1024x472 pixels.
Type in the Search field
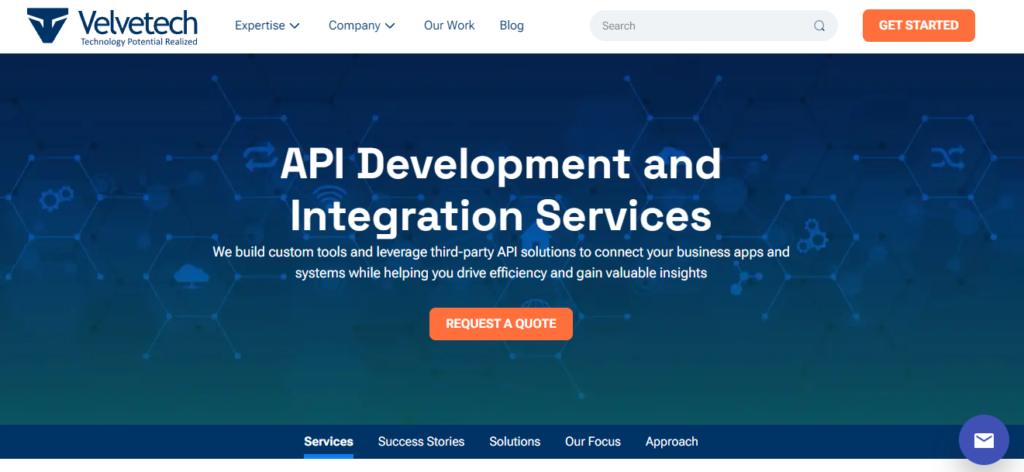click(x=700, y=26)
